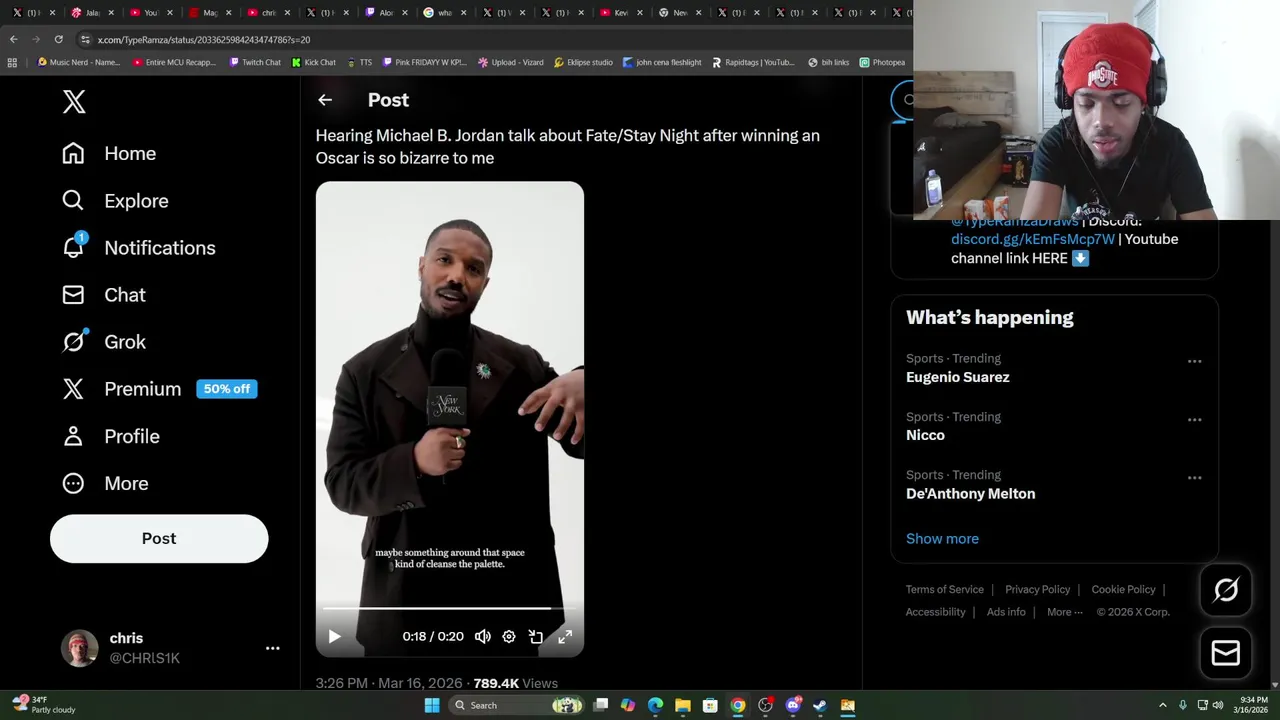Viewport: 1280px width, 720px height.
Task: Open the Music Nerd bookmark
Action: tap(79, 62)
